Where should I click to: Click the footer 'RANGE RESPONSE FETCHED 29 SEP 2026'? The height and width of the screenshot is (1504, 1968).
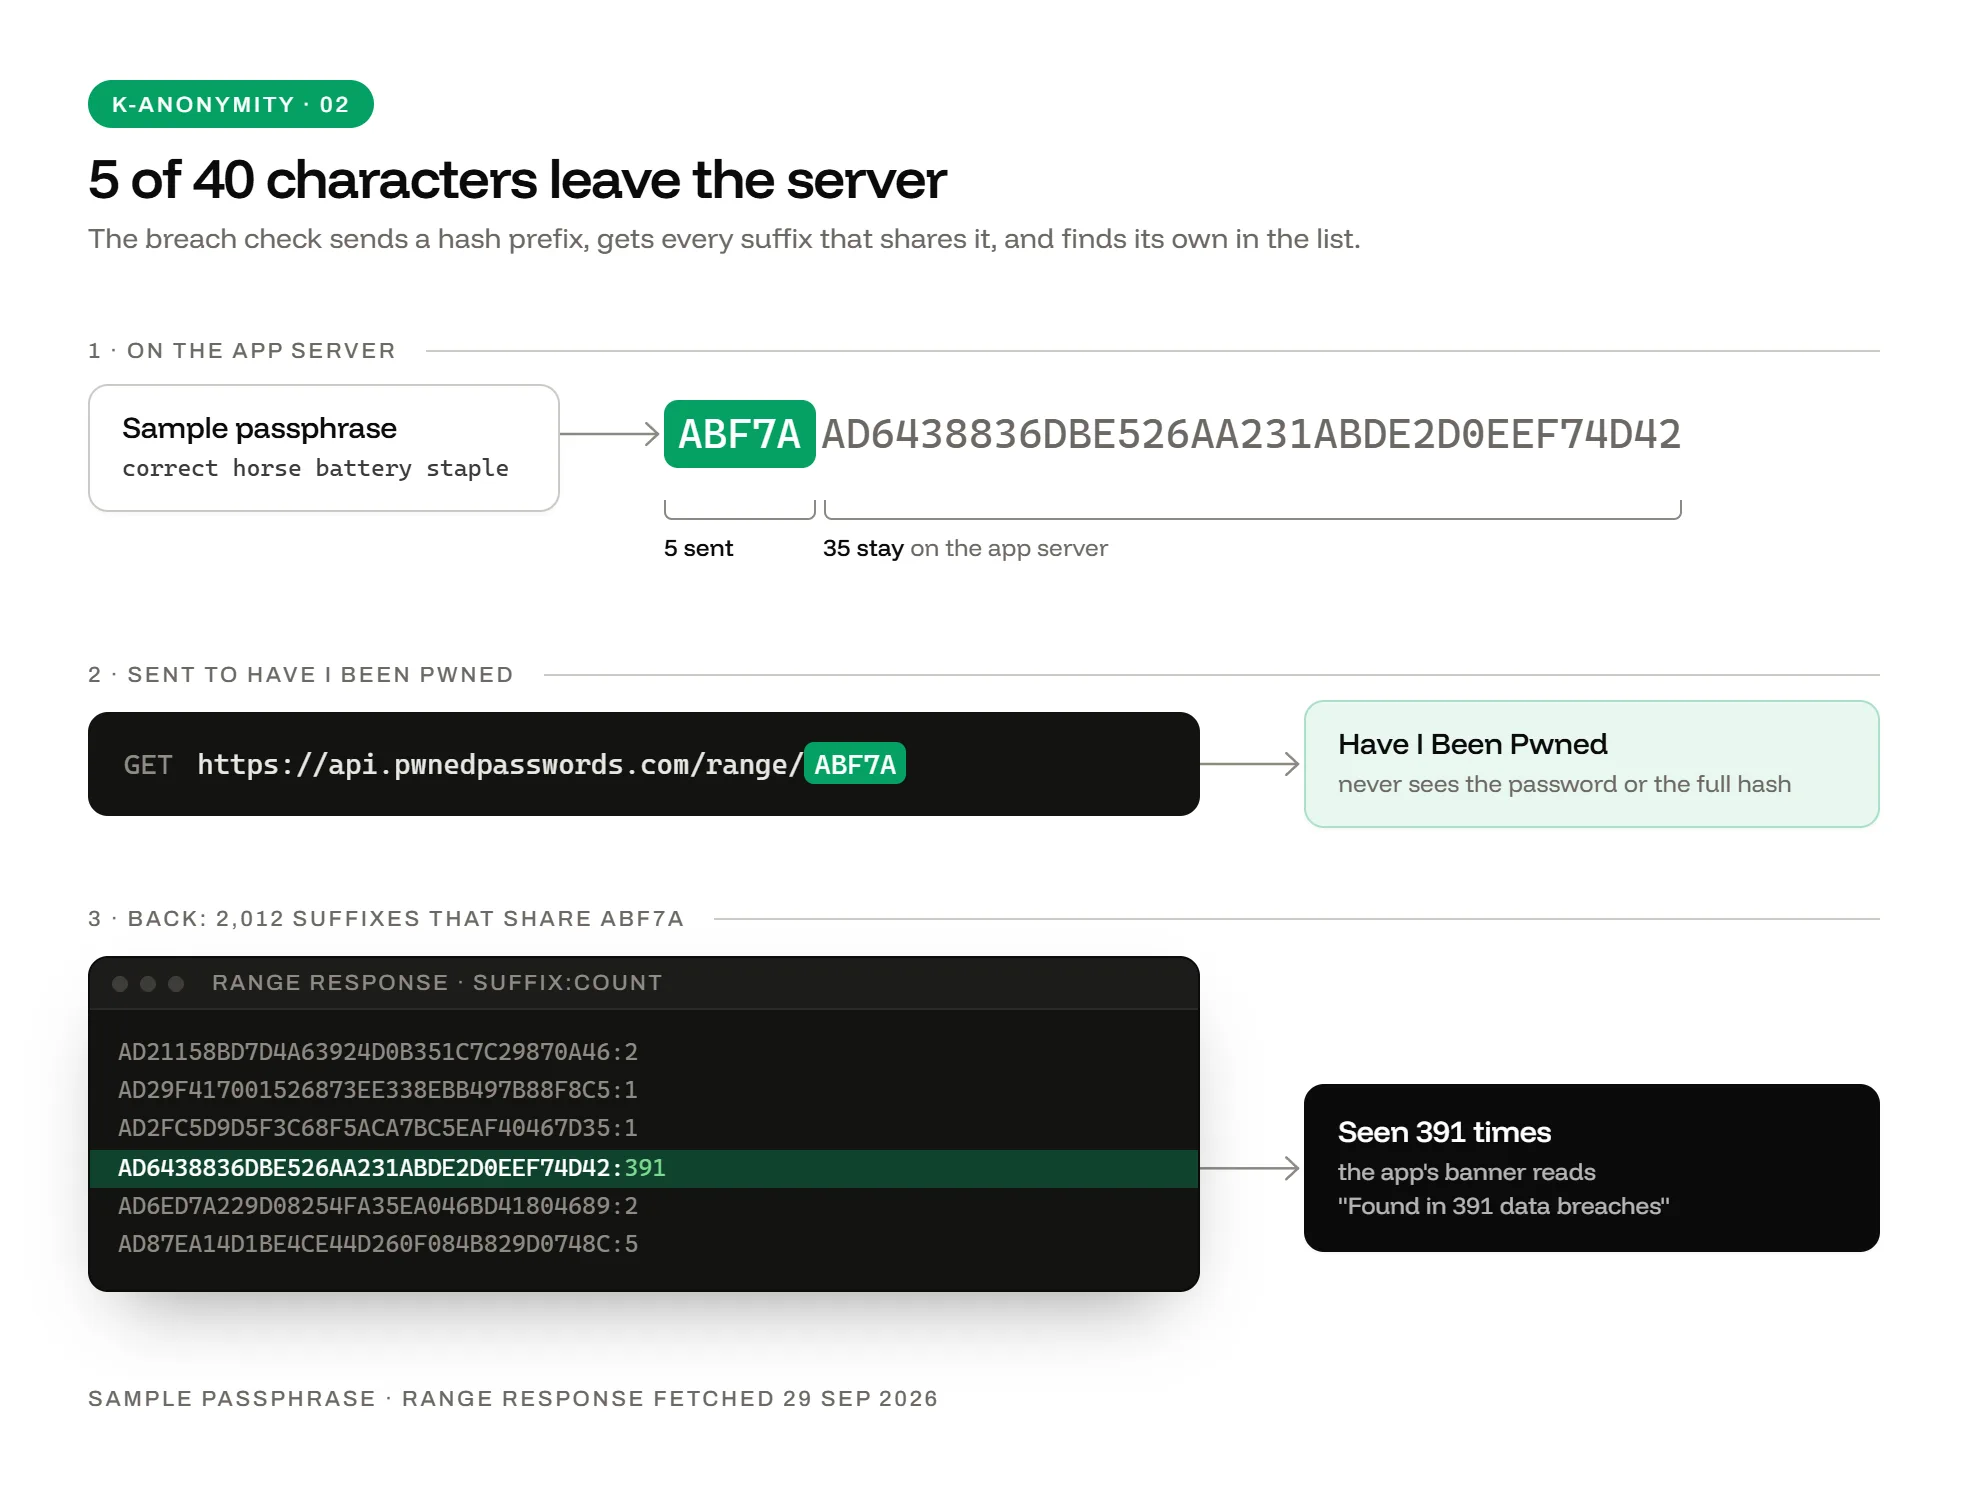click(x=670, y=1399)
